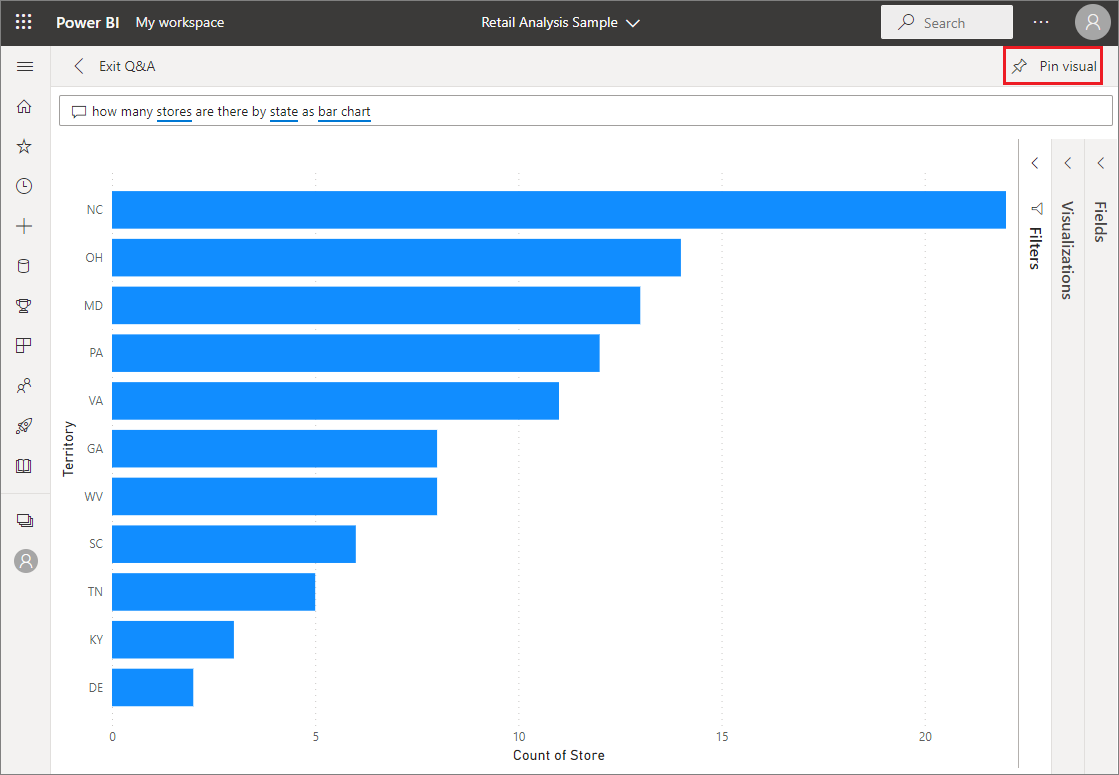Open the Retail Analysis Sample dataset dropdown
1119x775 pixels.
tap(634, 22)
